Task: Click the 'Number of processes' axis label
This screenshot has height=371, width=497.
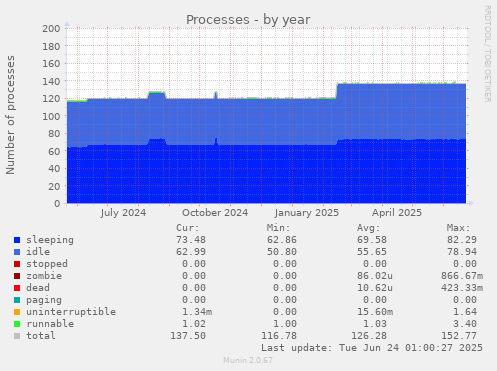Action: (10, 115)
